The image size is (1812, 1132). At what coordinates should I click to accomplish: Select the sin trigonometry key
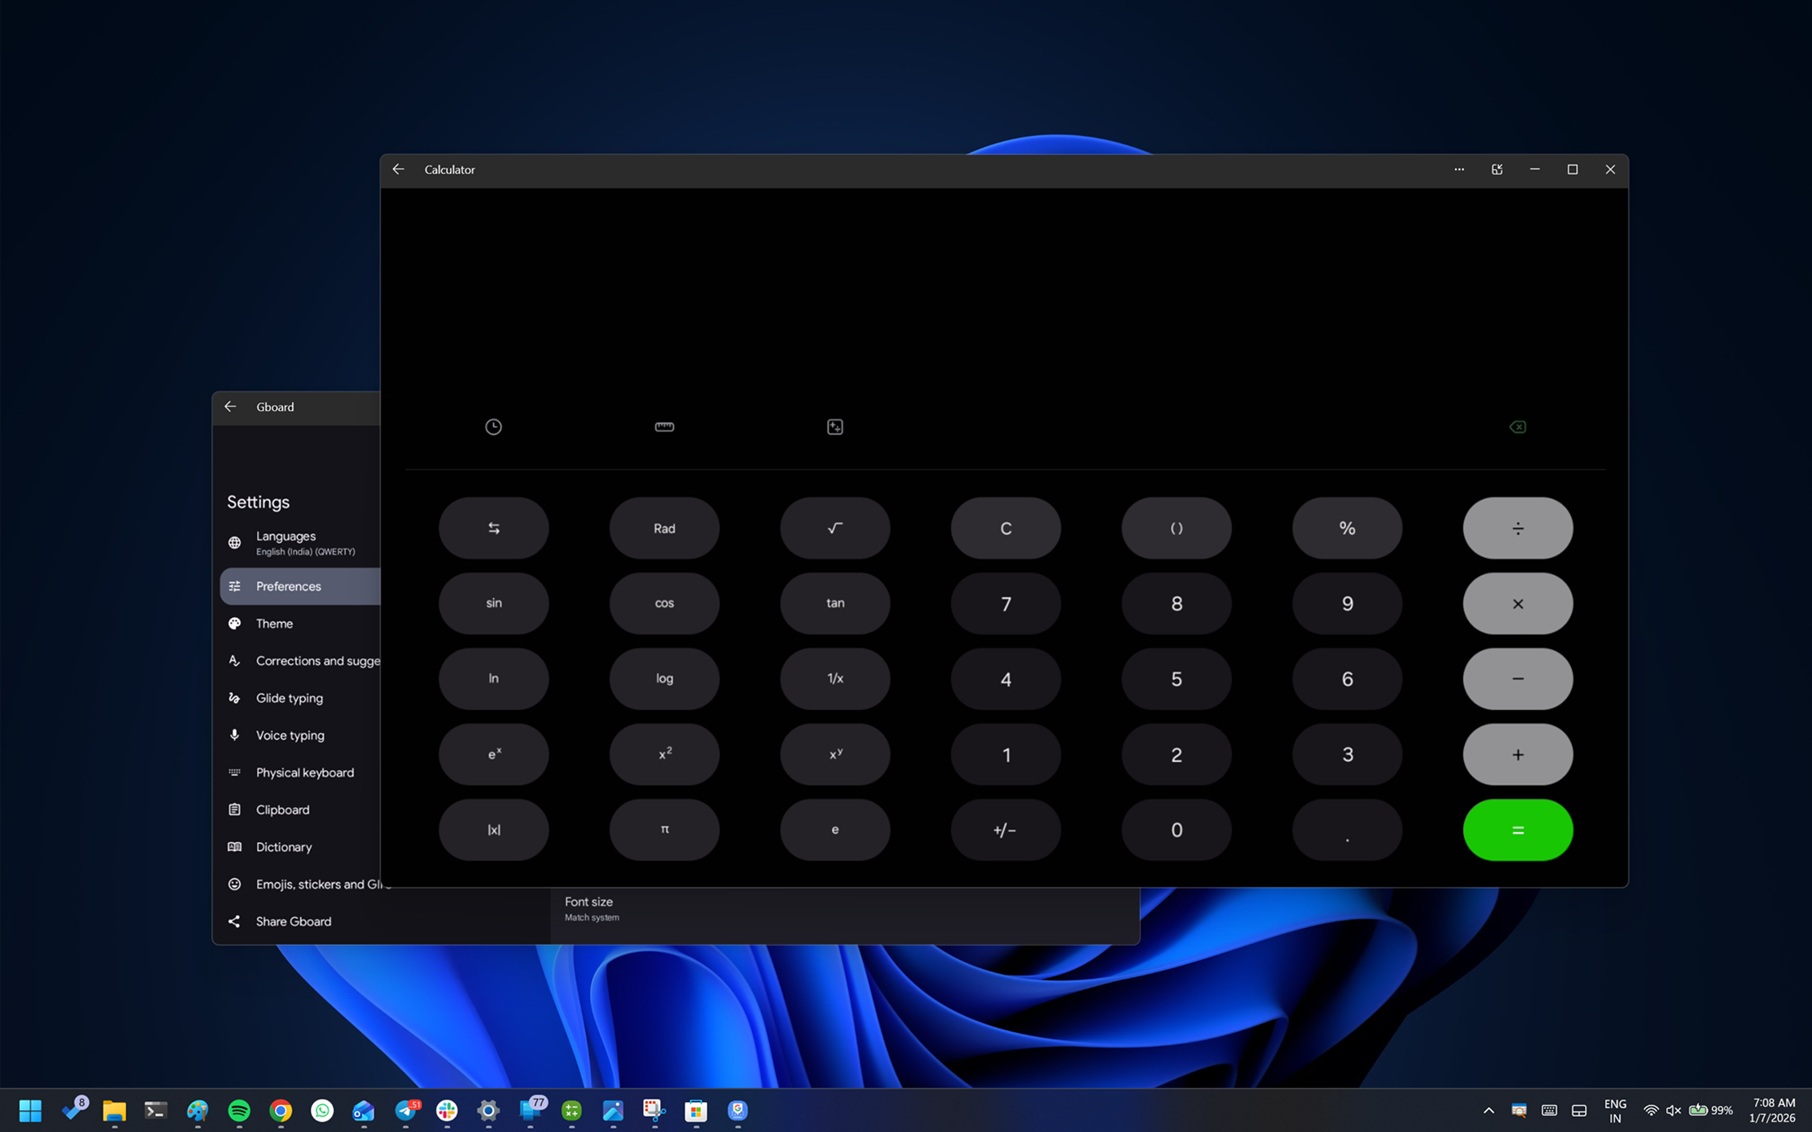[x=493, y=603]
